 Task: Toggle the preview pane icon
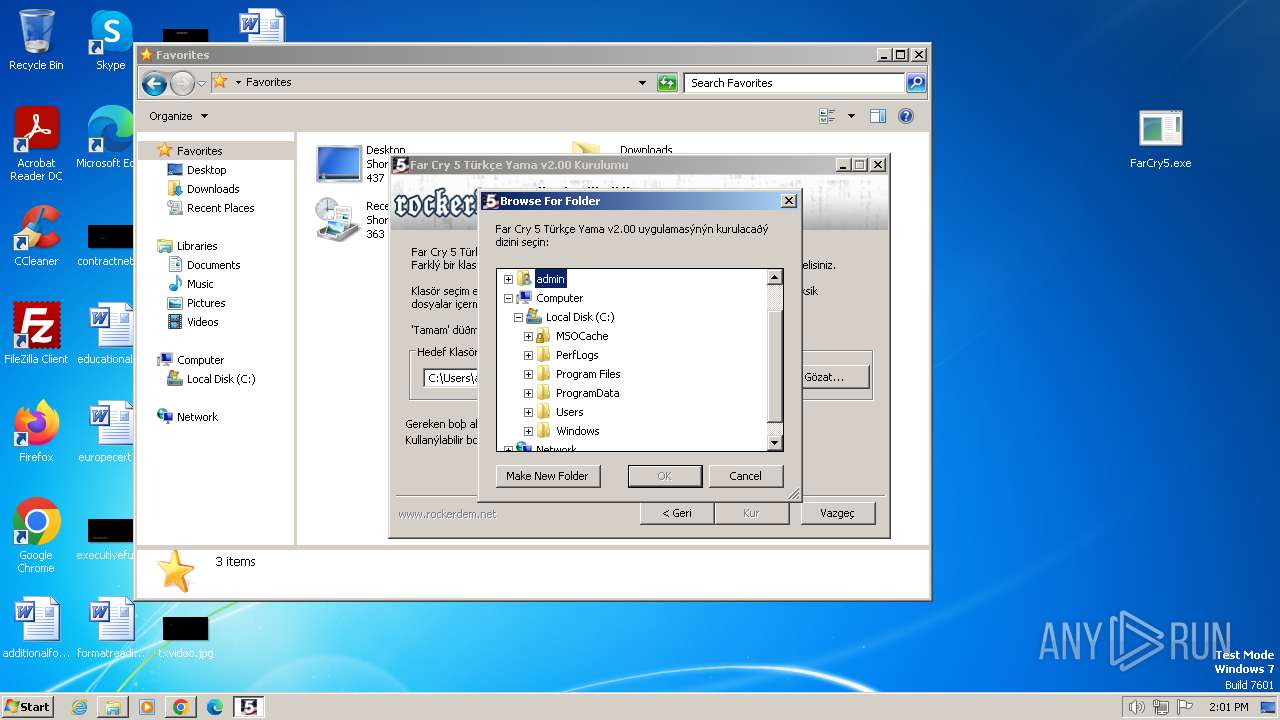[878, 116]
